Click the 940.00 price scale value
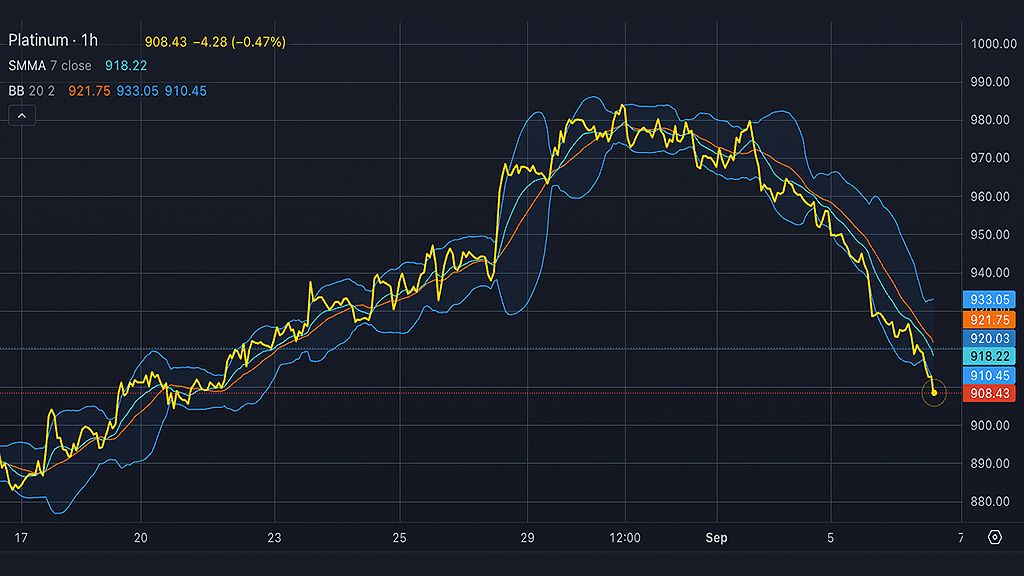The height and width of the screenshot is (576, 1024). coord(990,273)
